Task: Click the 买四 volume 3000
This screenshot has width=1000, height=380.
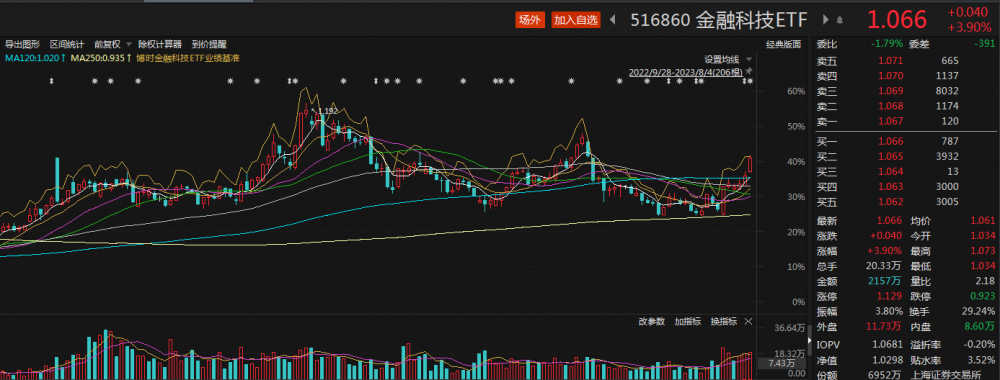Action: pyautogui.click(x=948, y=187)
